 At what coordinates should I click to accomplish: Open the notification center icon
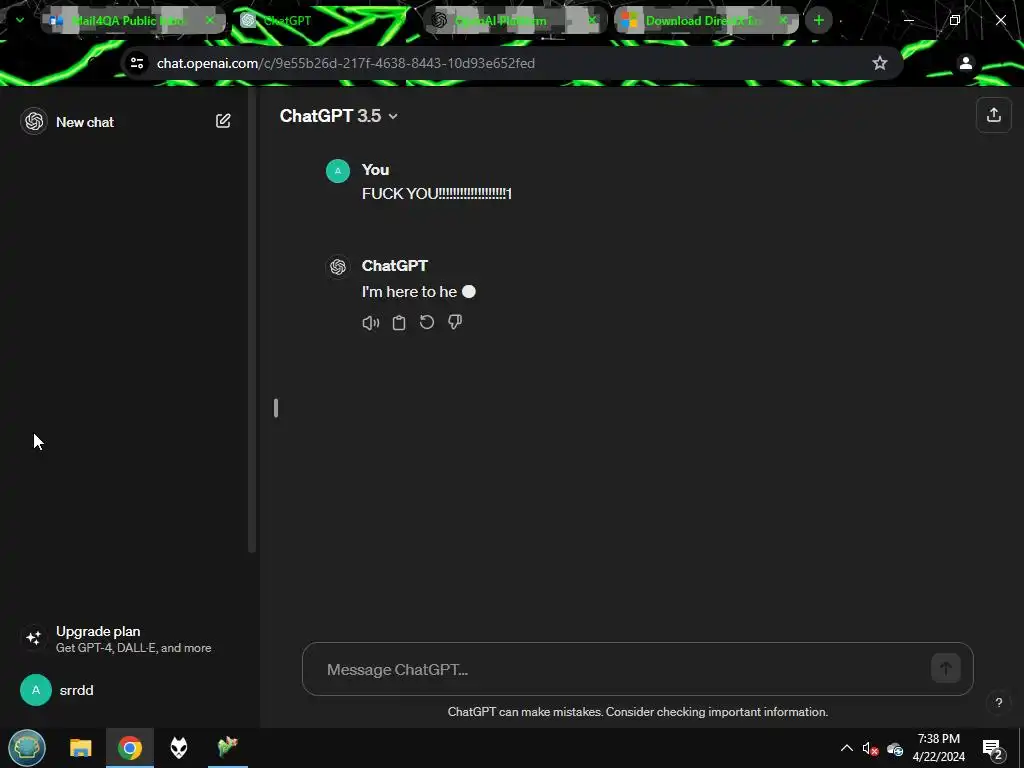click(993, 749)
